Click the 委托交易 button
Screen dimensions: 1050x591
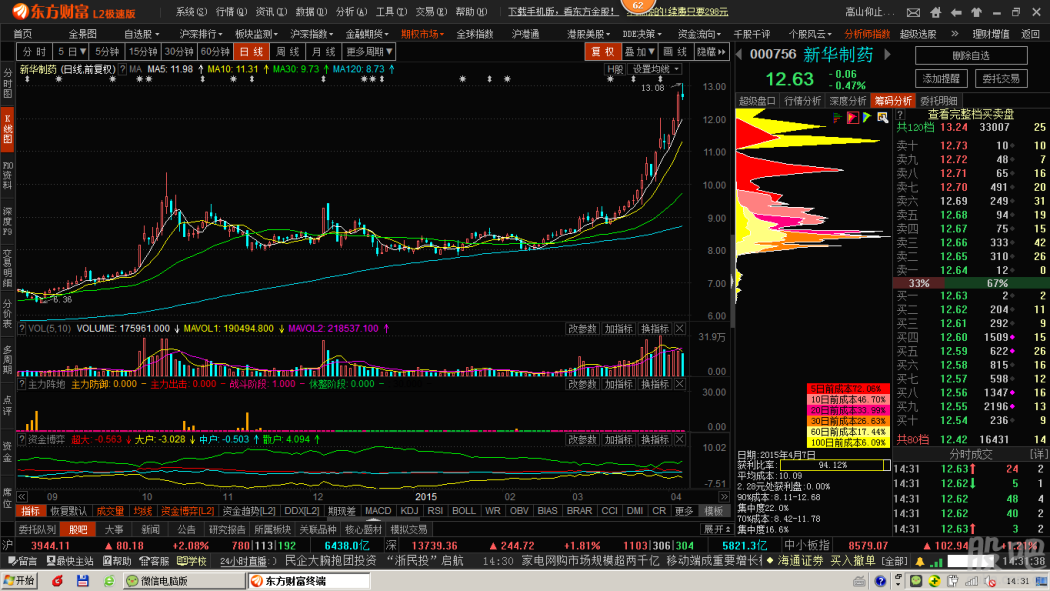click(1000, 78)
